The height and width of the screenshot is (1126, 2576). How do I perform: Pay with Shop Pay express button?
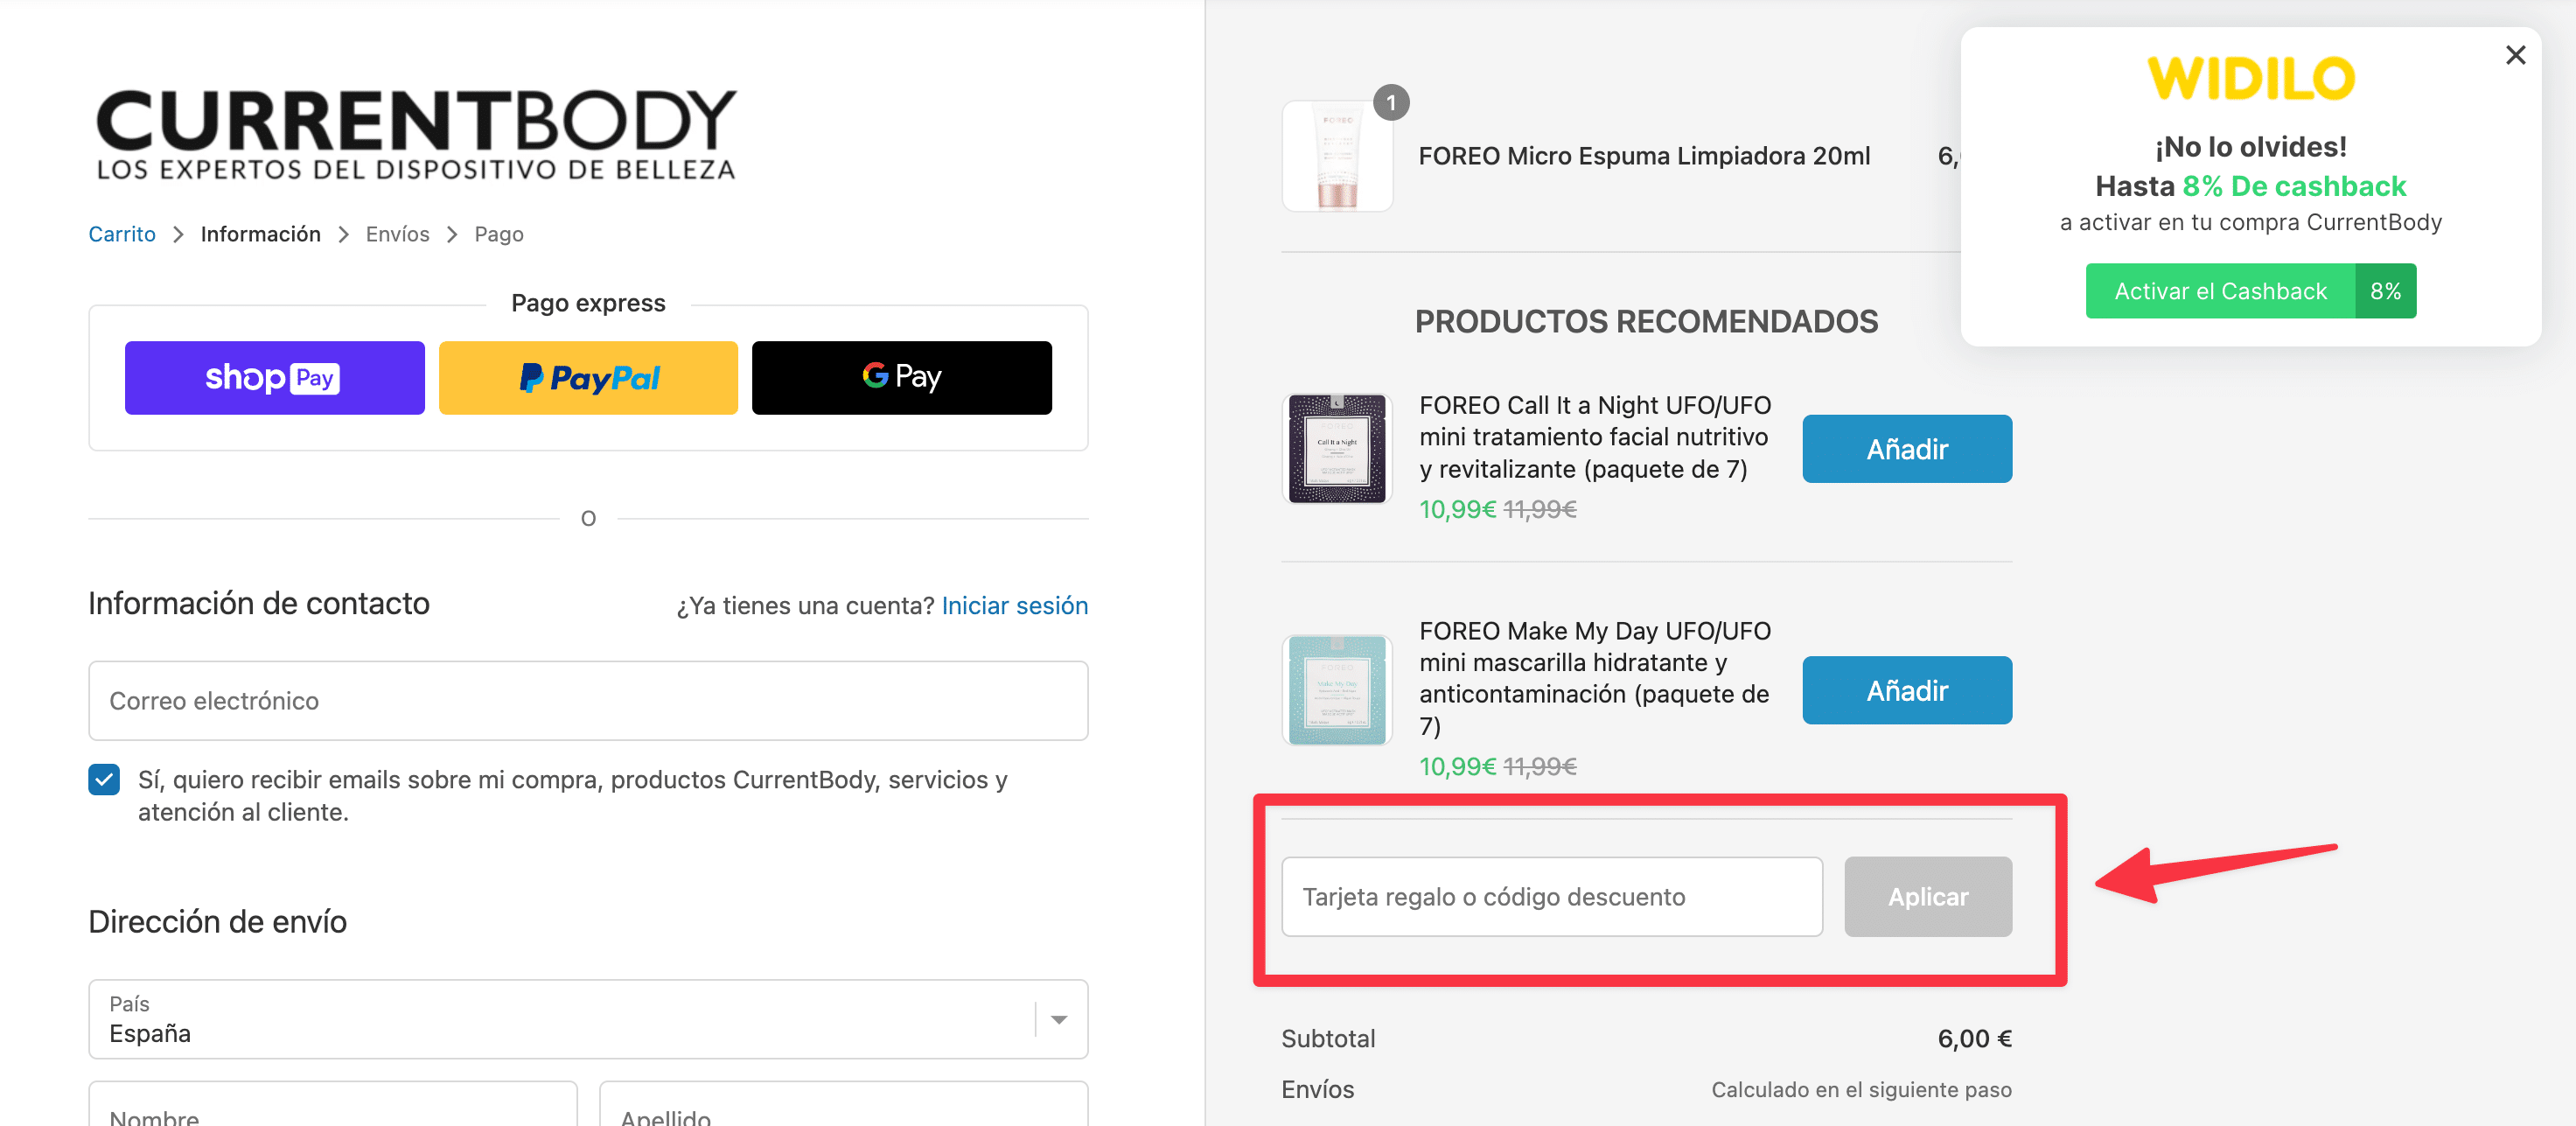(x=274, y=378)
